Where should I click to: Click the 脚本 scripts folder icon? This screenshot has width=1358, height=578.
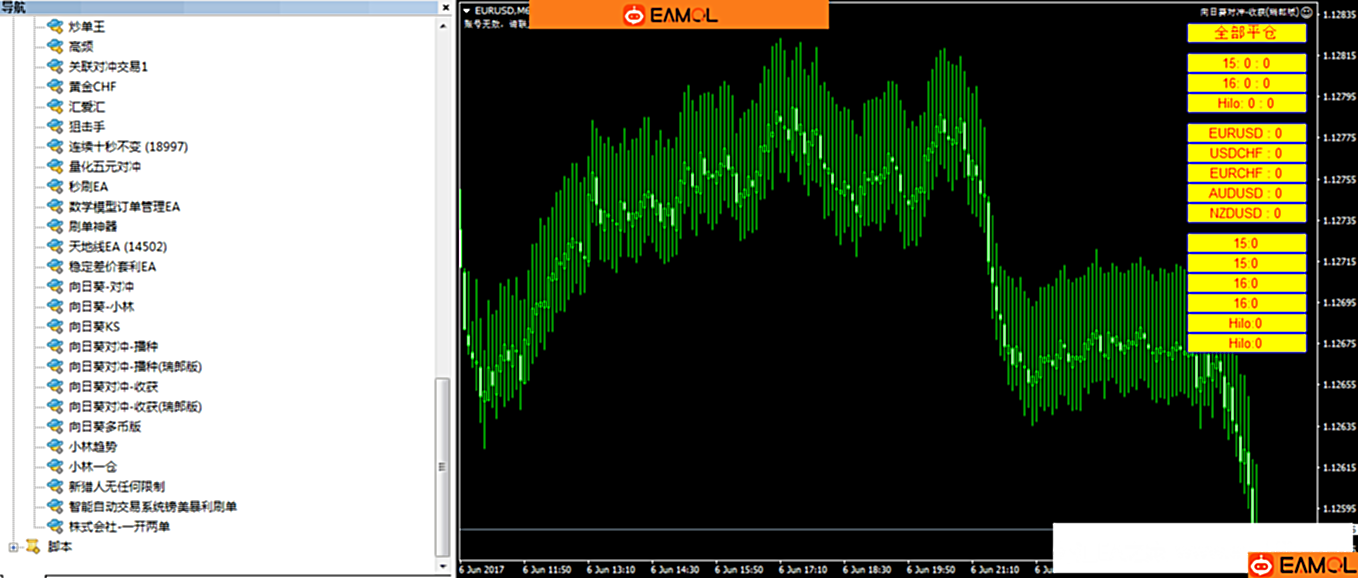33,547
